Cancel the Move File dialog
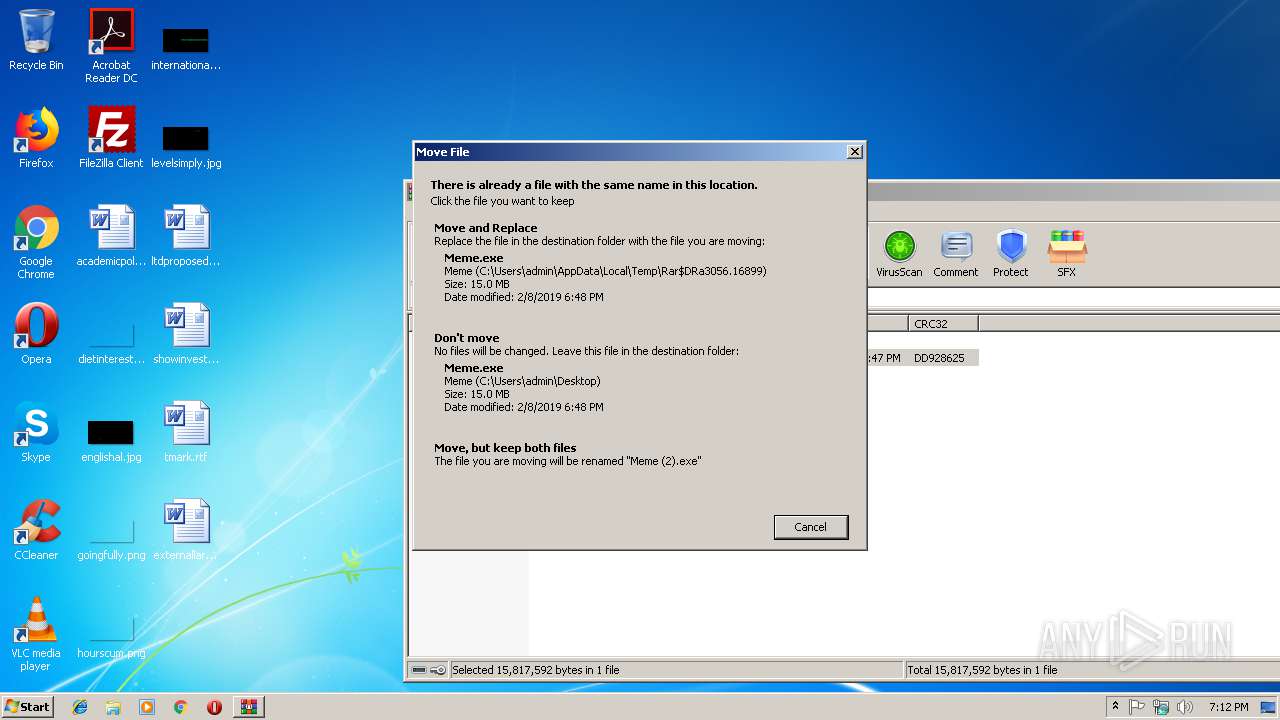Screen dimensions: 1280x720 (x=810, y=527)
